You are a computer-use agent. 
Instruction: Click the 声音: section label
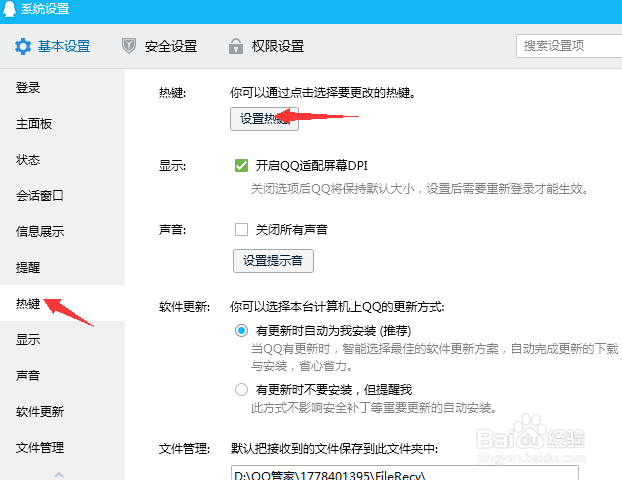[173, 229]
